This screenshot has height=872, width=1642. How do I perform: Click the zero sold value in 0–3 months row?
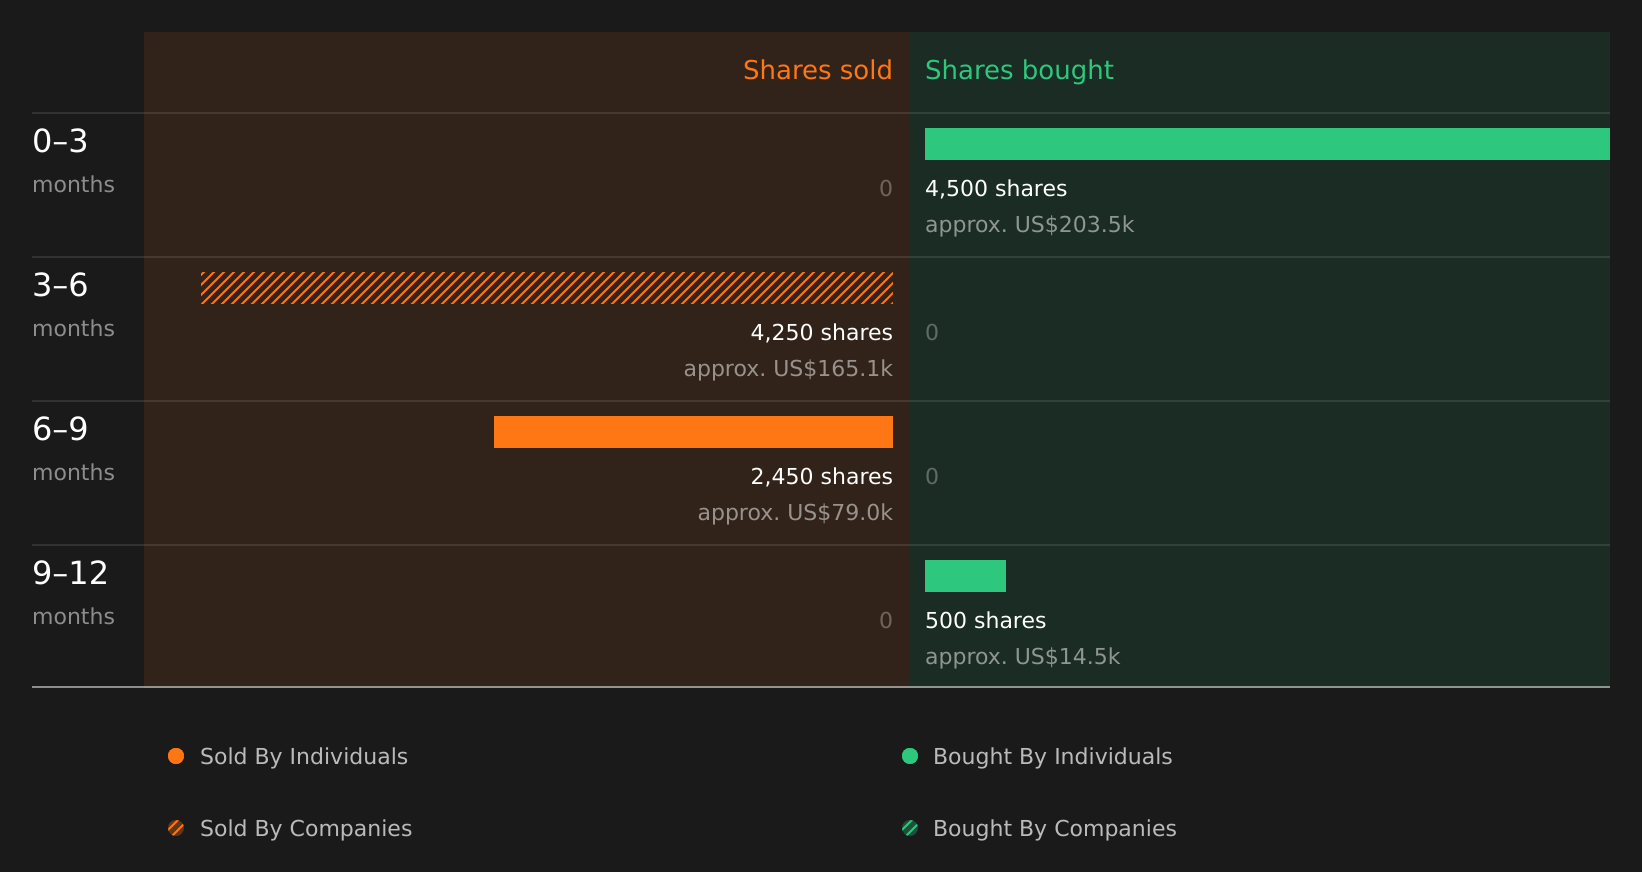886,188
